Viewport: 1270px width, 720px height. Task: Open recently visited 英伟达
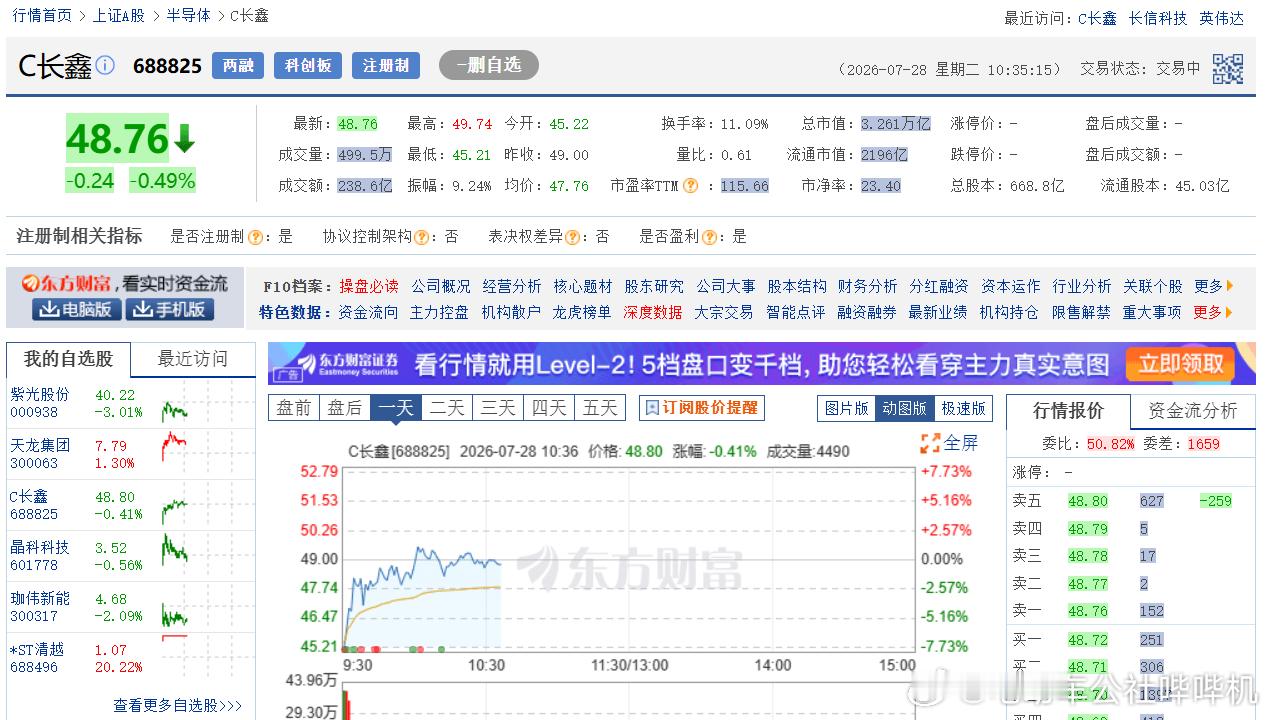pos(1221,18)
